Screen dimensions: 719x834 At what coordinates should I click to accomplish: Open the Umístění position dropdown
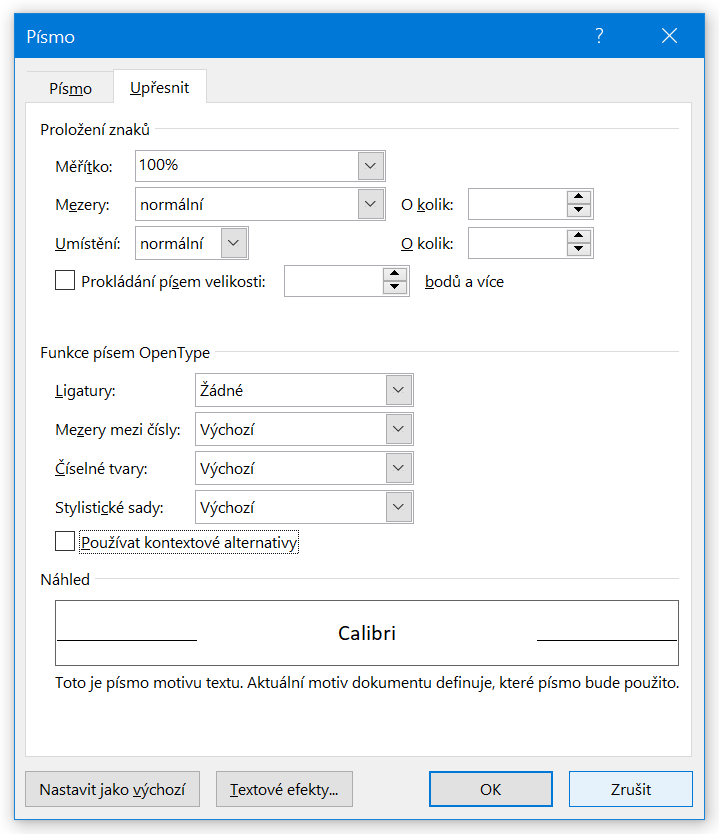point(234,243)
